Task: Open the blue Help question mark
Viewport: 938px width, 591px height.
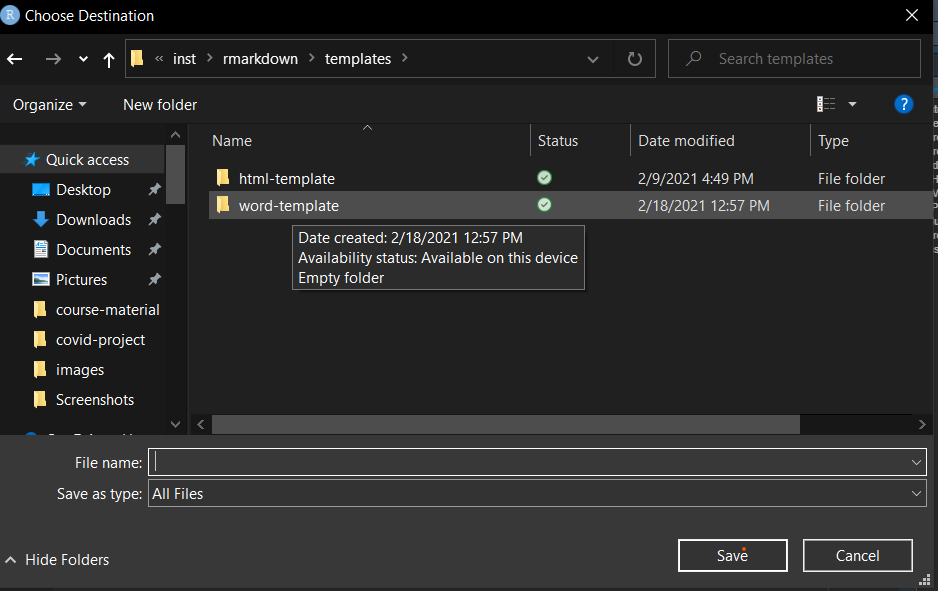Action: pos(903,104)
